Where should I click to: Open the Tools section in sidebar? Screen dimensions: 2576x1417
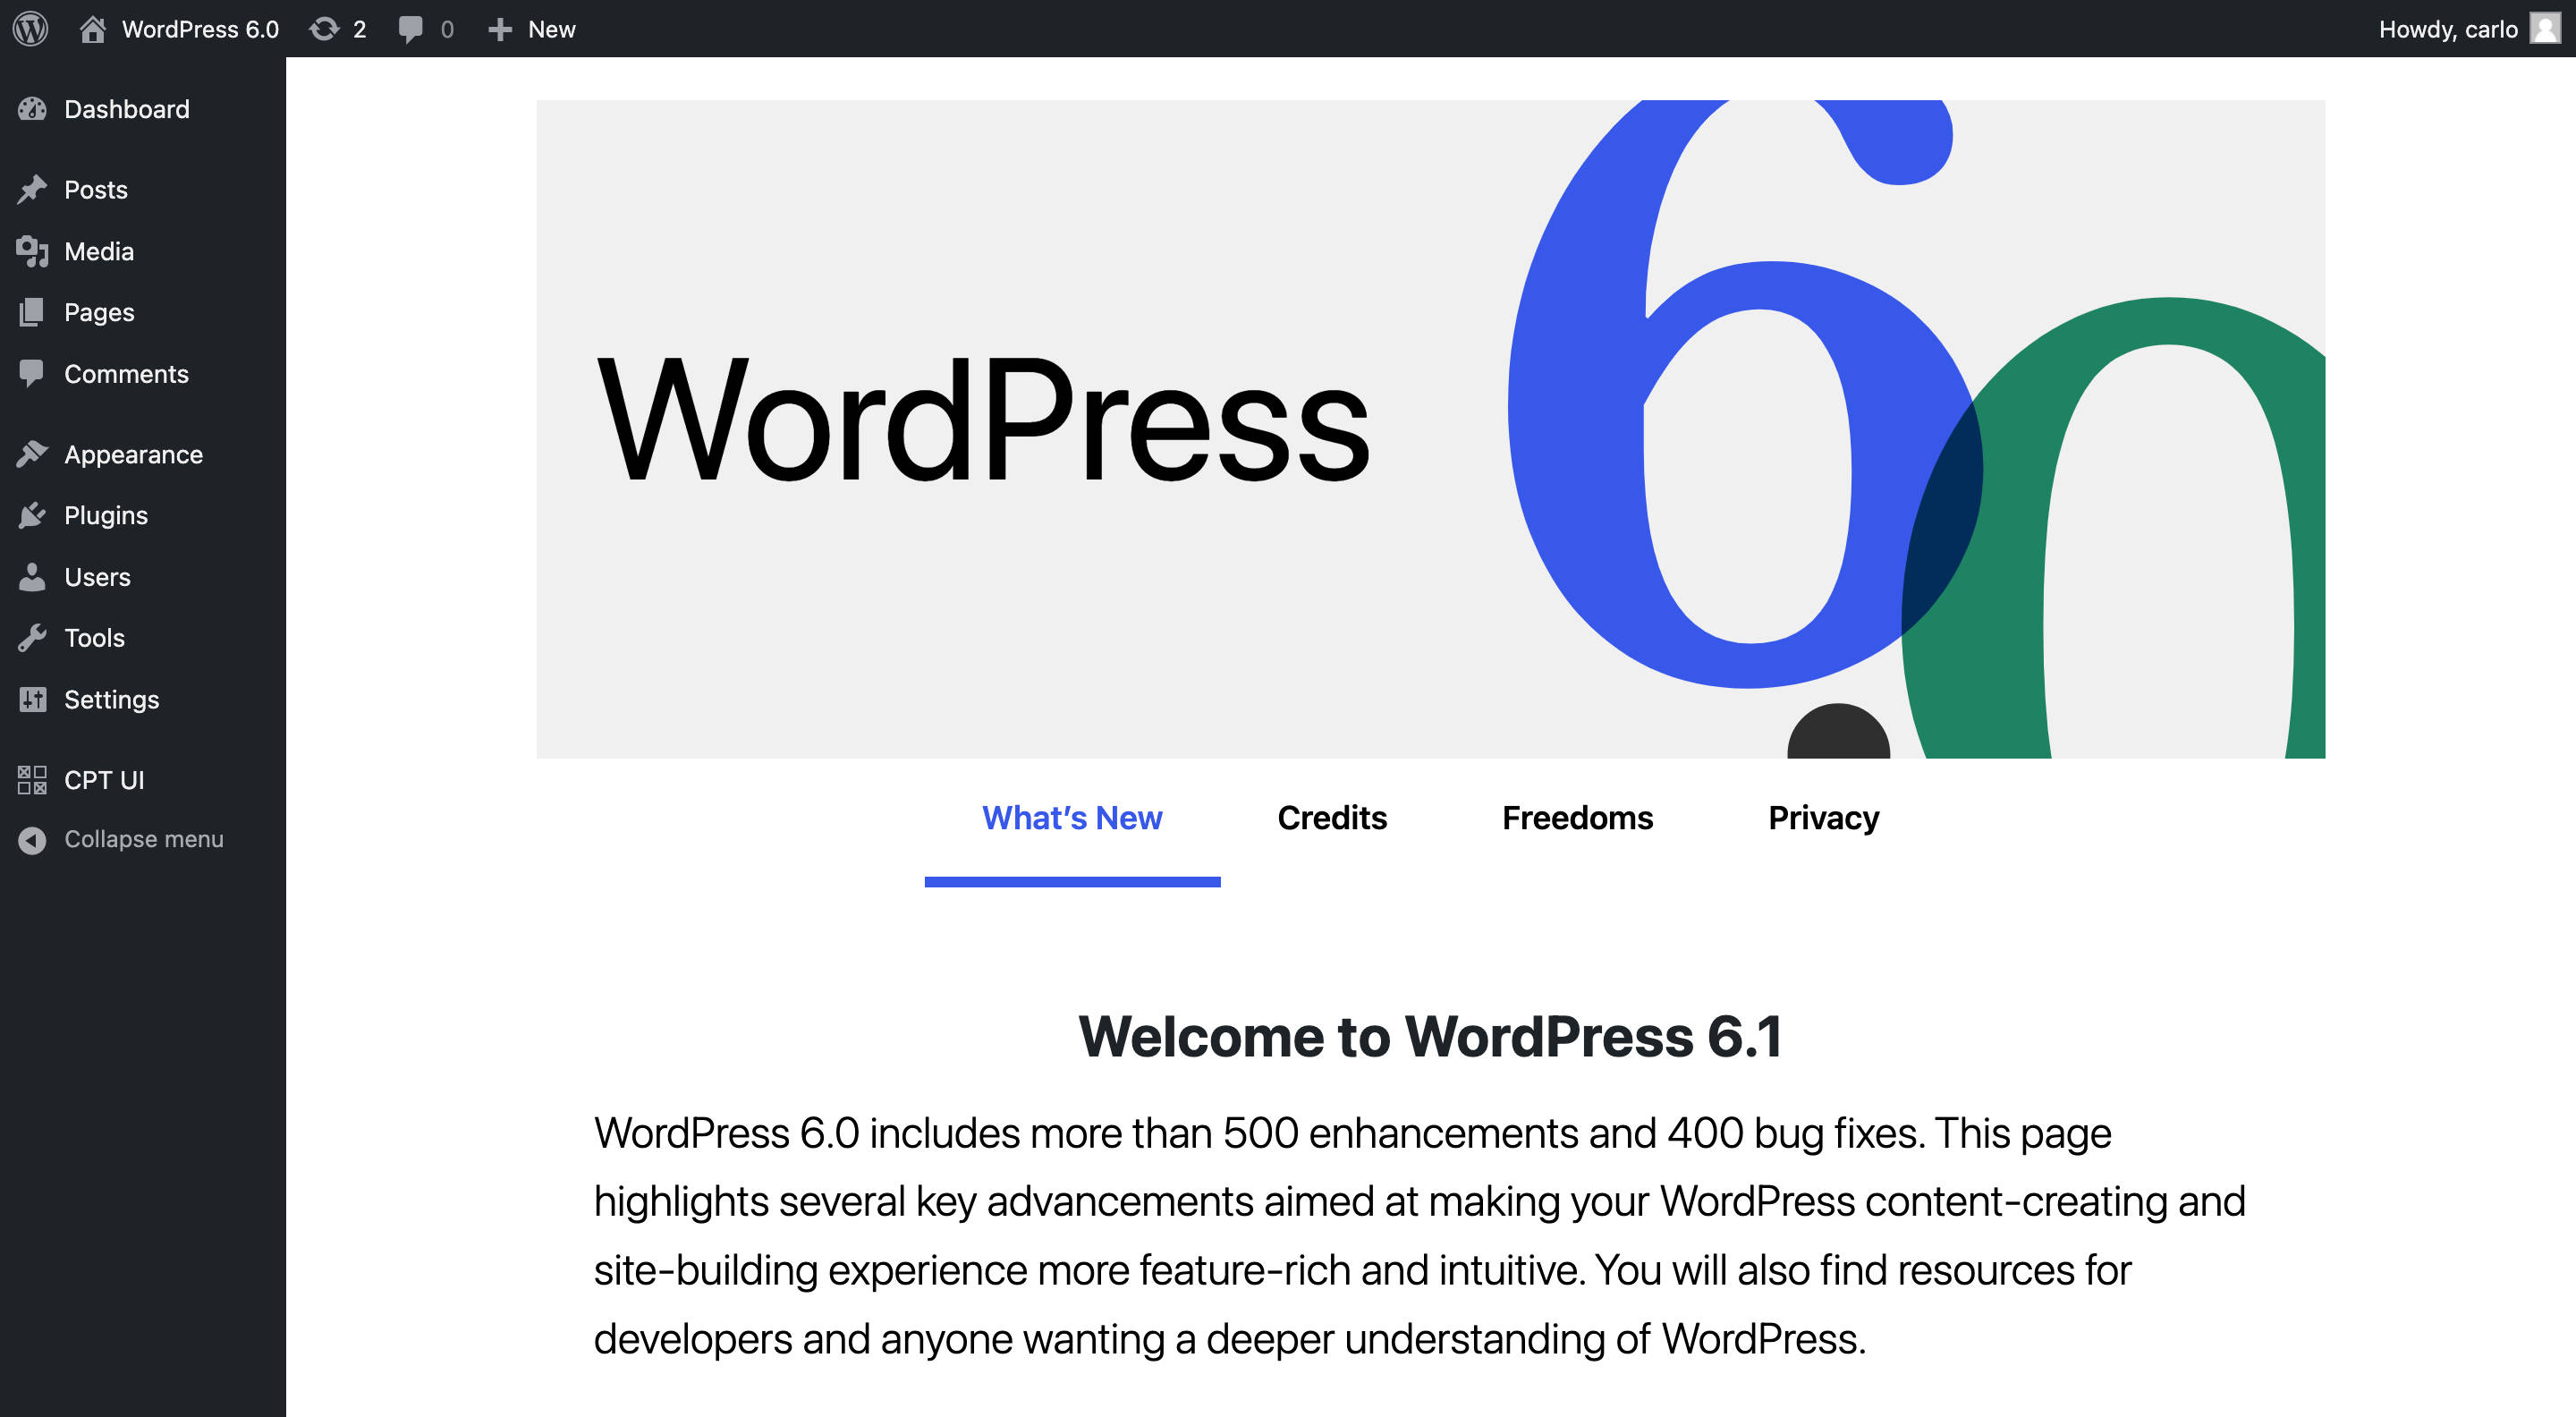tap(92, 637)
